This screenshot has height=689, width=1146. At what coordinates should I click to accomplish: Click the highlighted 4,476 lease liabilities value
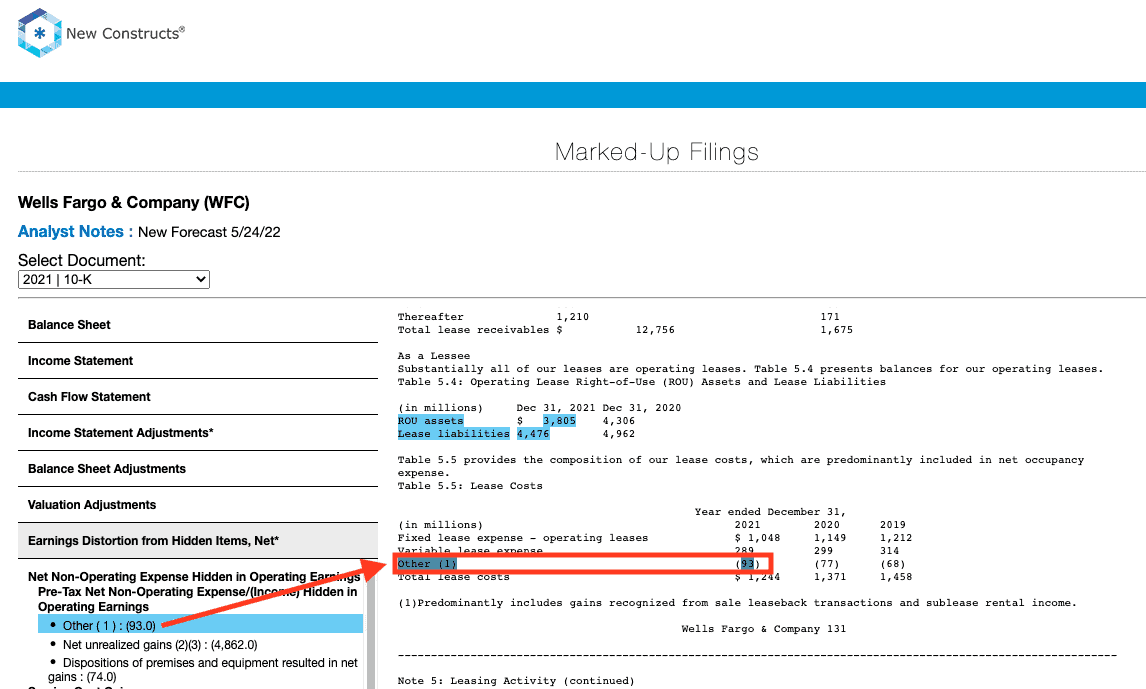point(533,434)
